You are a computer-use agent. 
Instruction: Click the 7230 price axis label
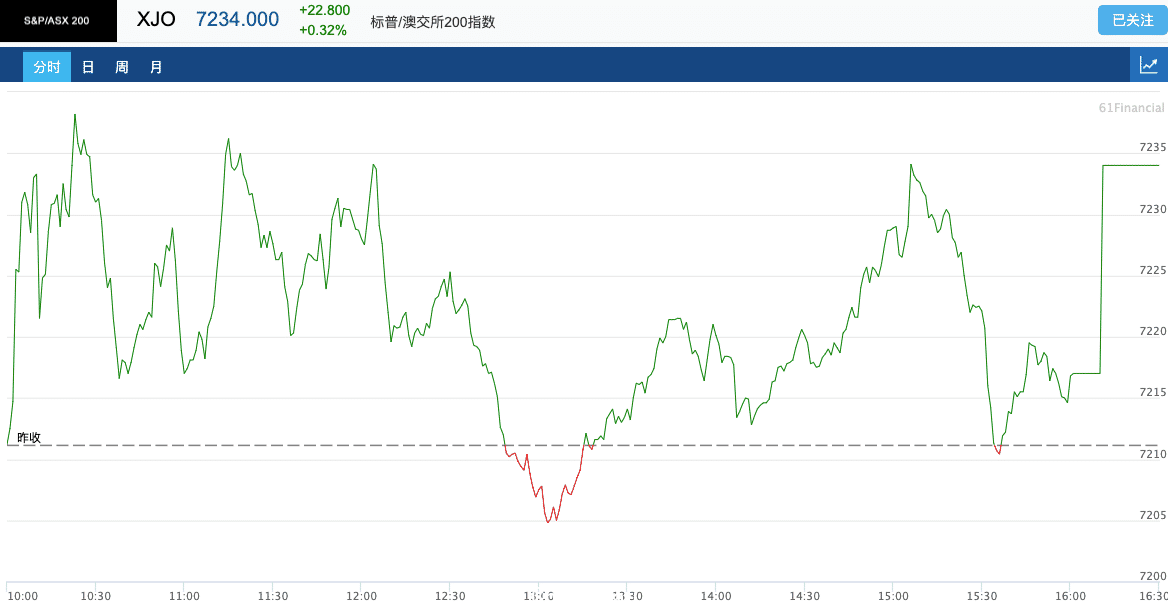coord(1152,209)
